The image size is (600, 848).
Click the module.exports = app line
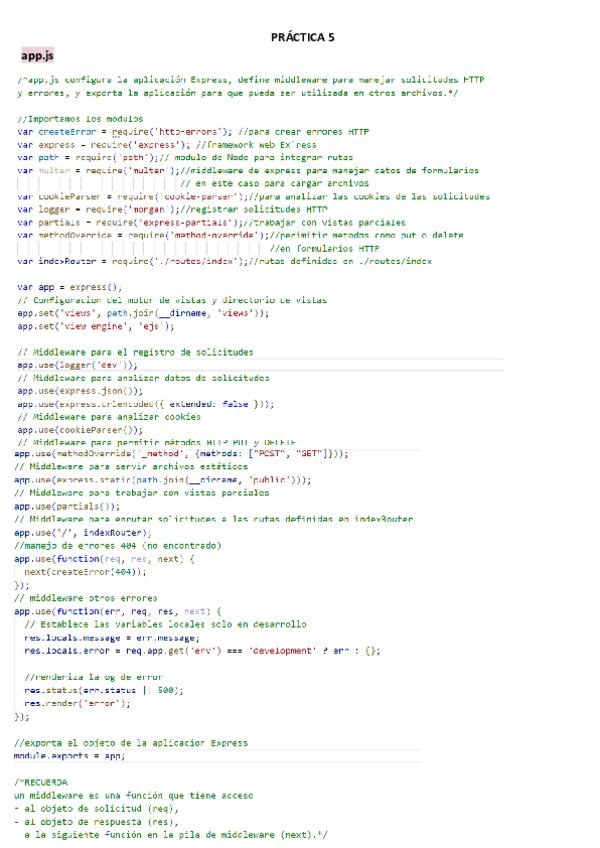click(70, 755)
